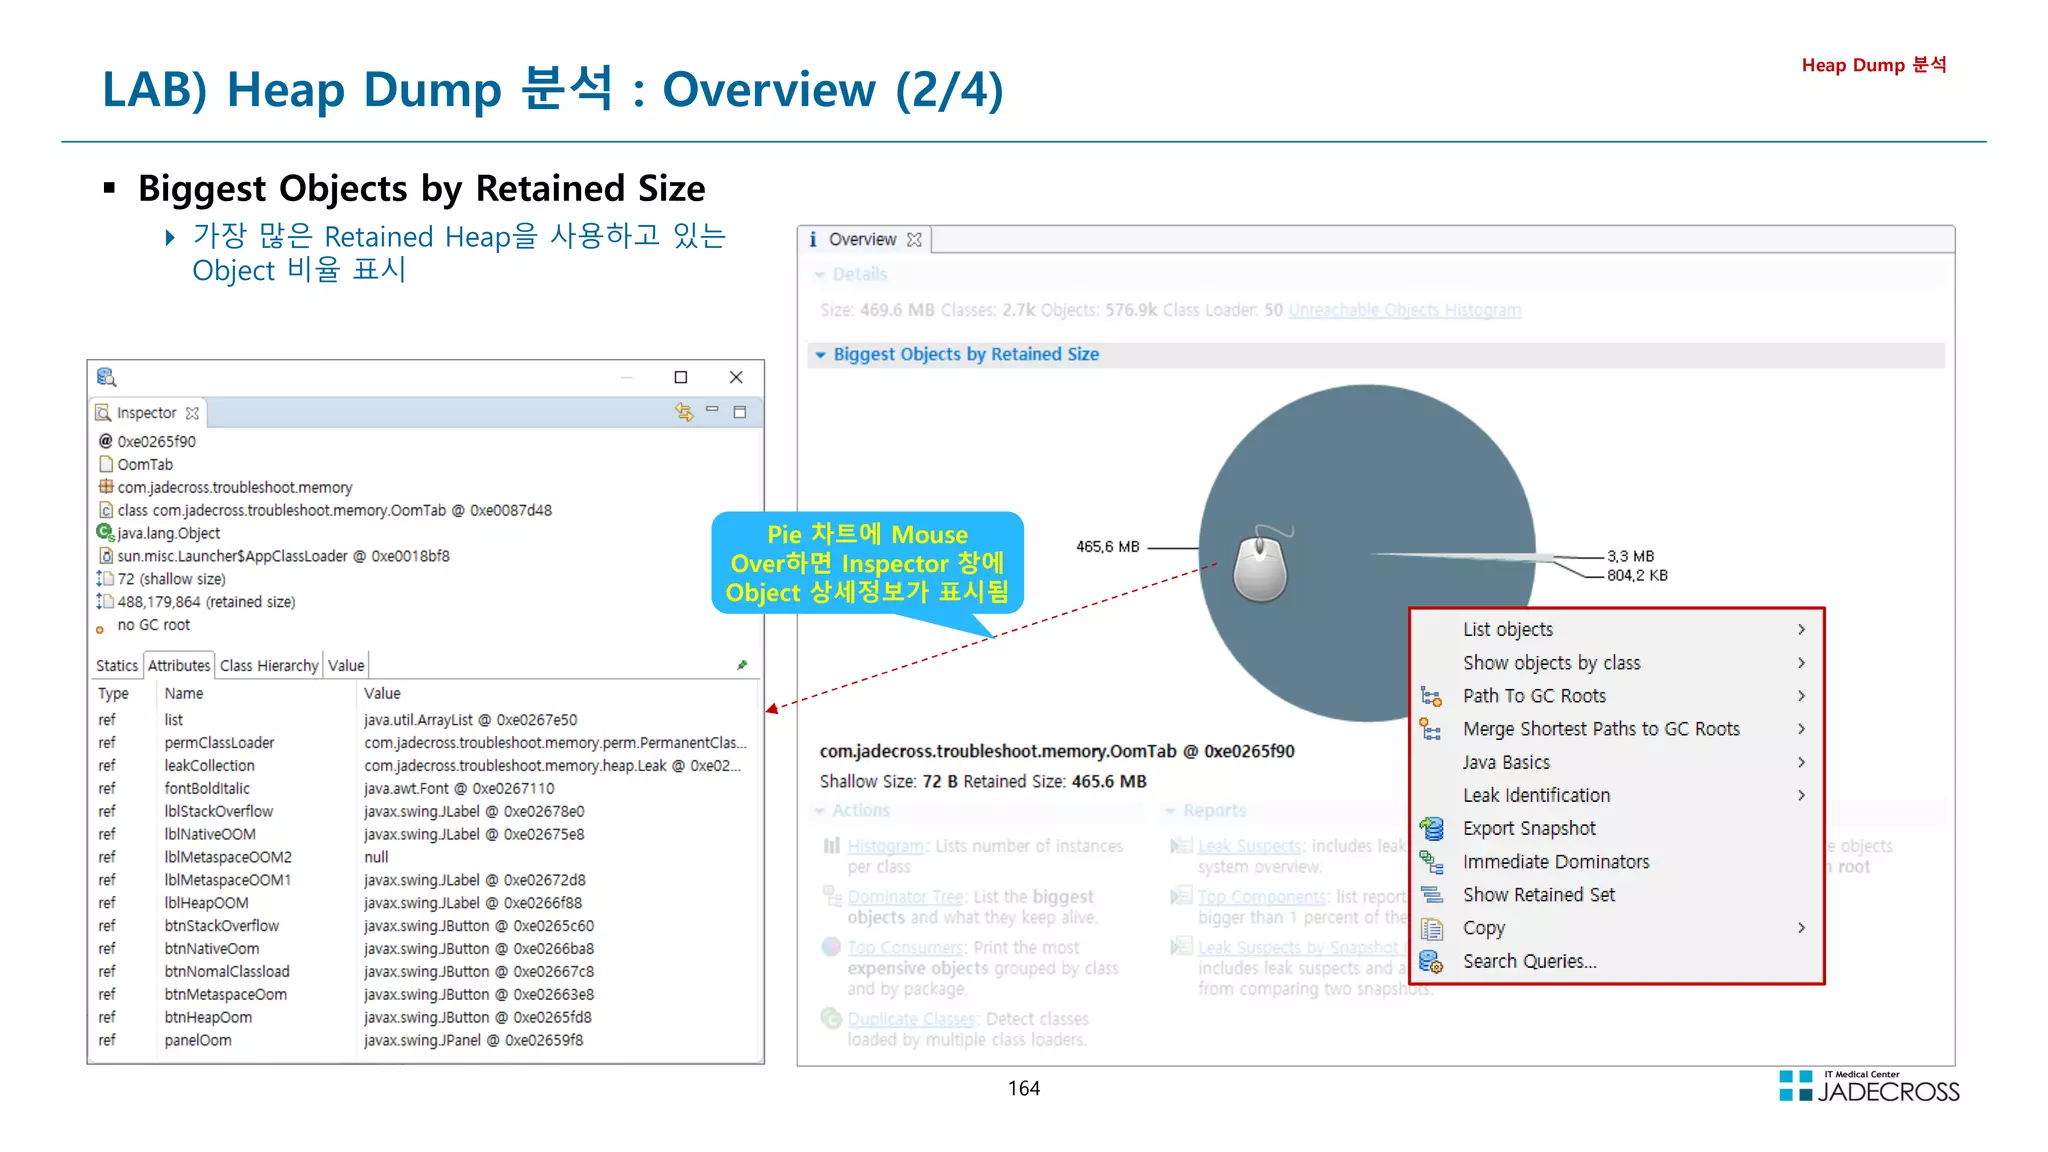Expand the Show objects by class arrow

point(1801,663)
